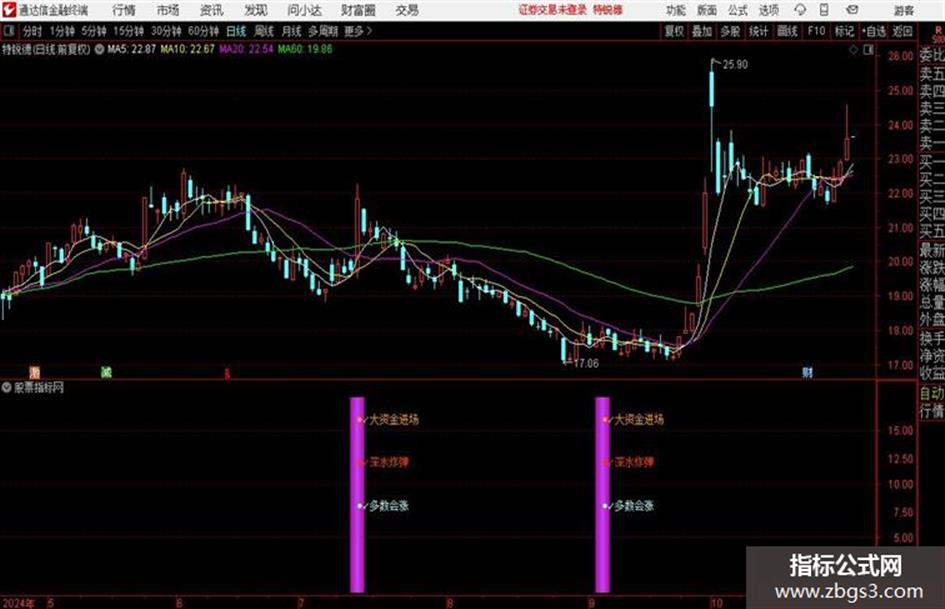Image resolution: width=945 pixels, height=609 pixels.
Task: Click the mobile phone icon
Action: 824,10
